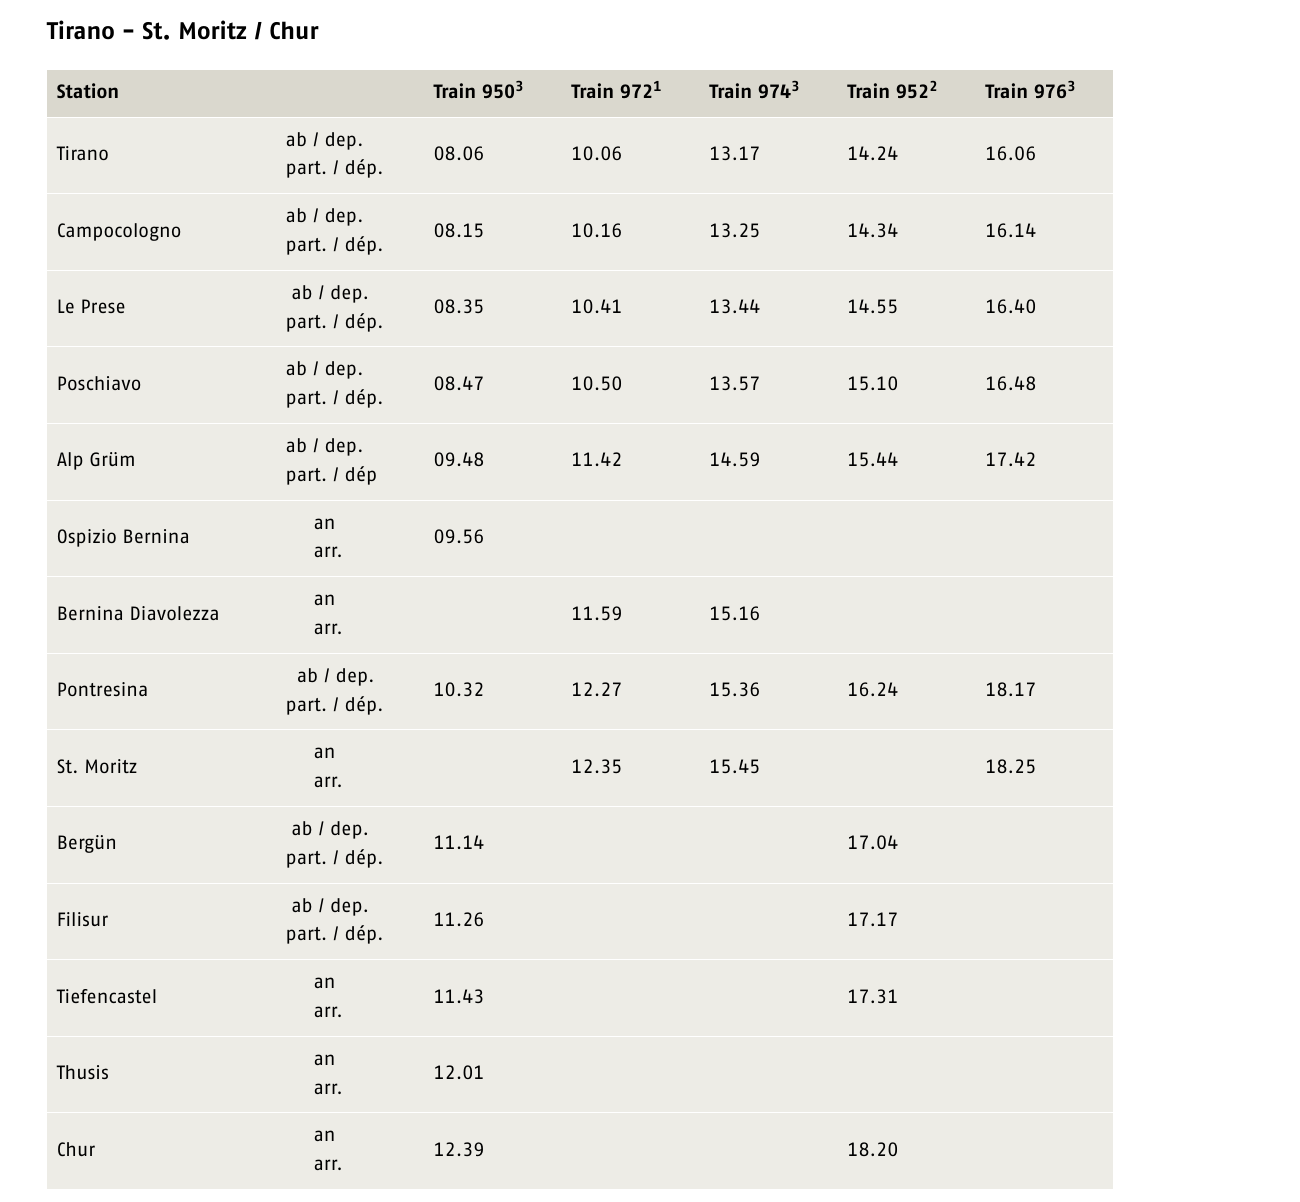Click the Train 974 column header
This screenshot has width=1300, height=1202.
pyautogui.click(x=754, y=91)
